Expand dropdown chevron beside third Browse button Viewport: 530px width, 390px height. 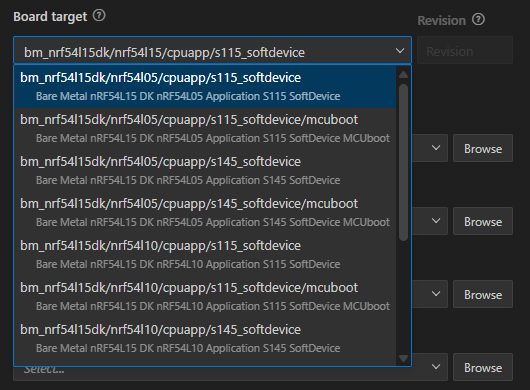436,294
